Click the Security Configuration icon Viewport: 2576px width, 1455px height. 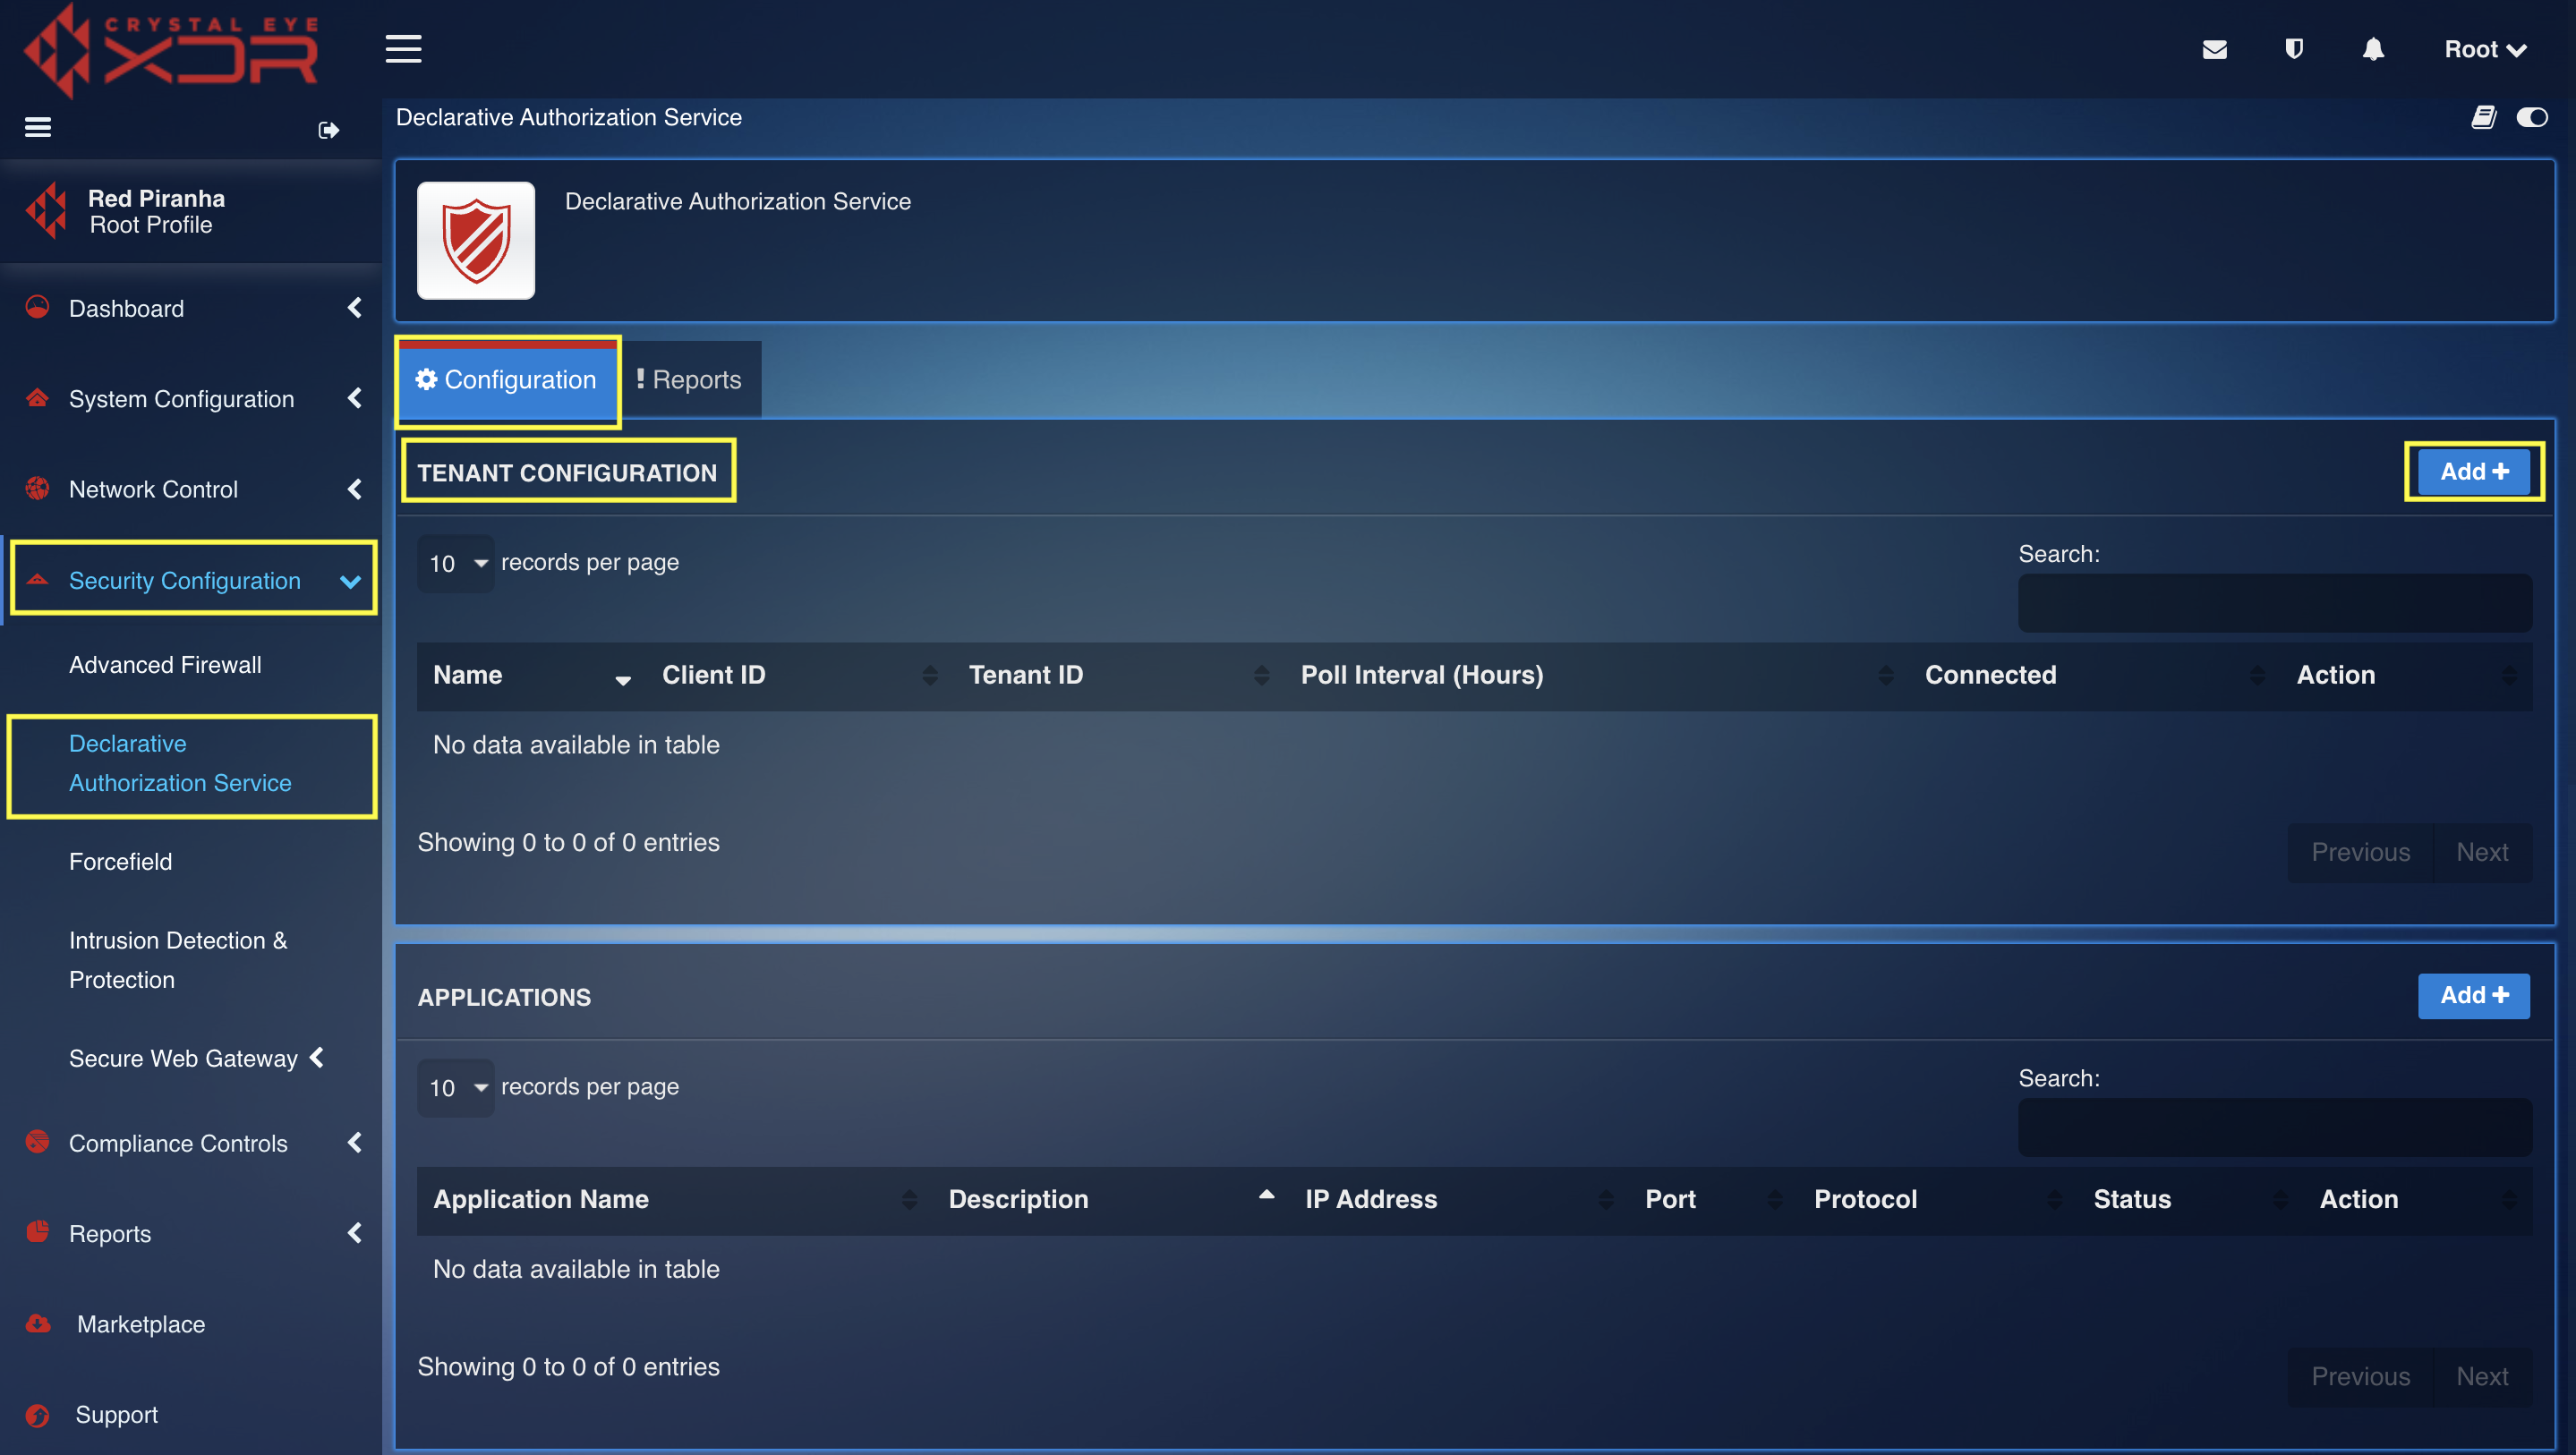click(x=38, y=580)
